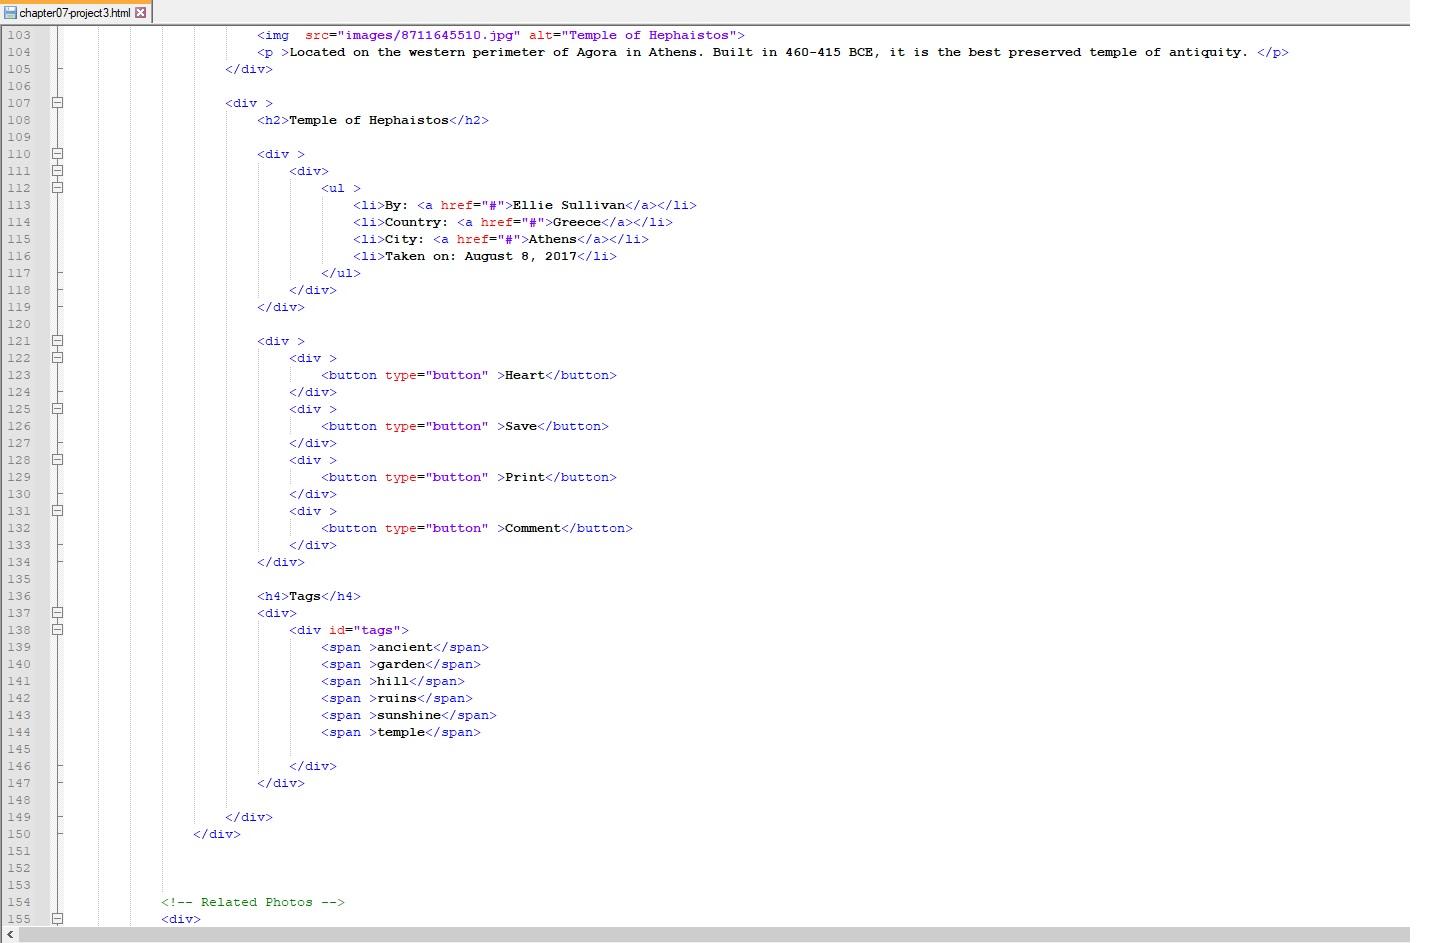Collapse the Comment button div fold at line 131
The image size is (1443, 943).
[58, 511]
